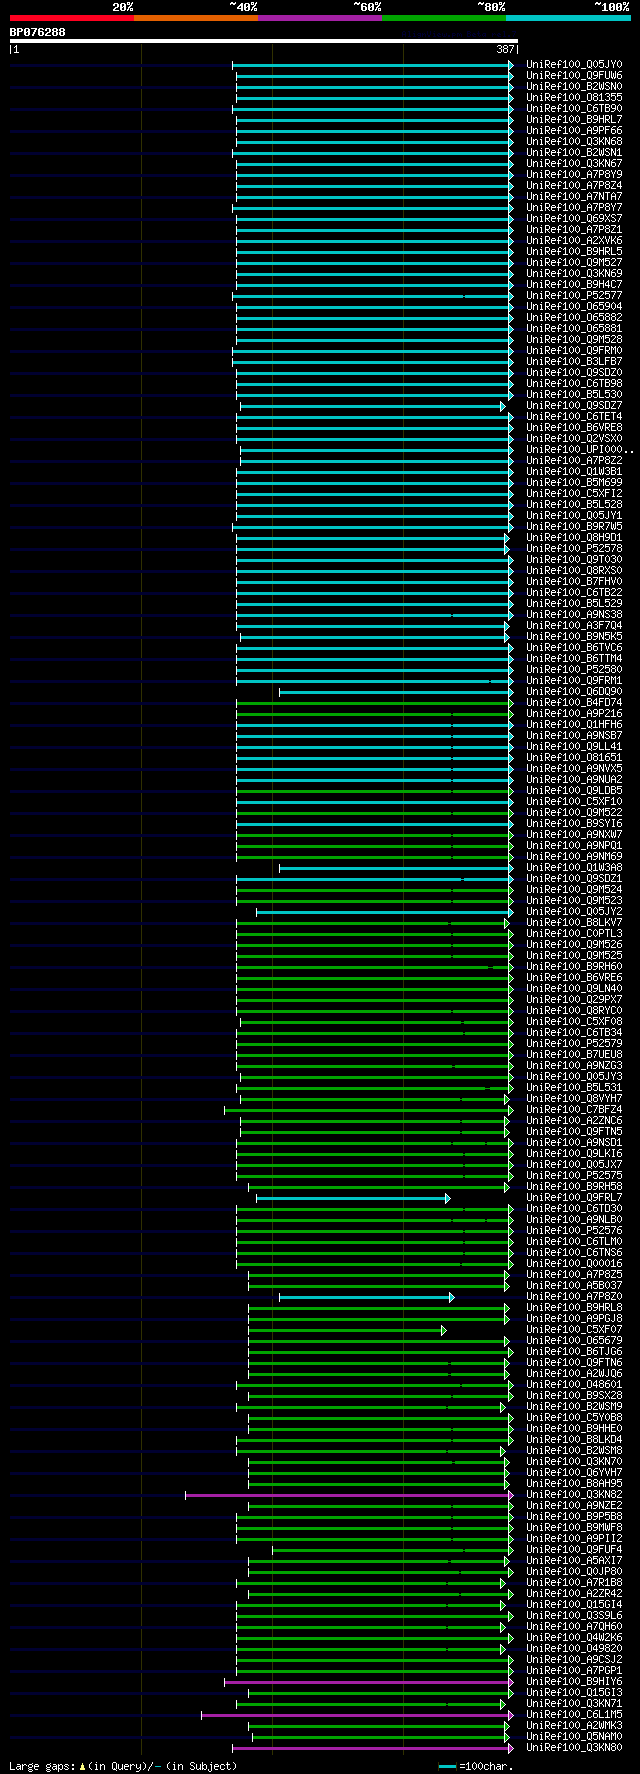Select hit UniRef100_B9H4C7
This screenshot has height=1774, width=640.
(x=574, y=285)
